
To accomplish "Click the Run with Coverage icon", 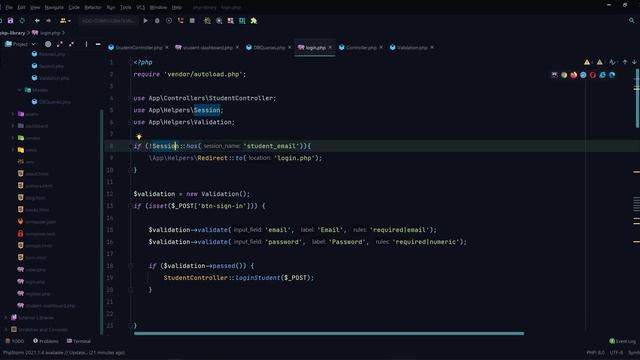I will pos(169,20).
